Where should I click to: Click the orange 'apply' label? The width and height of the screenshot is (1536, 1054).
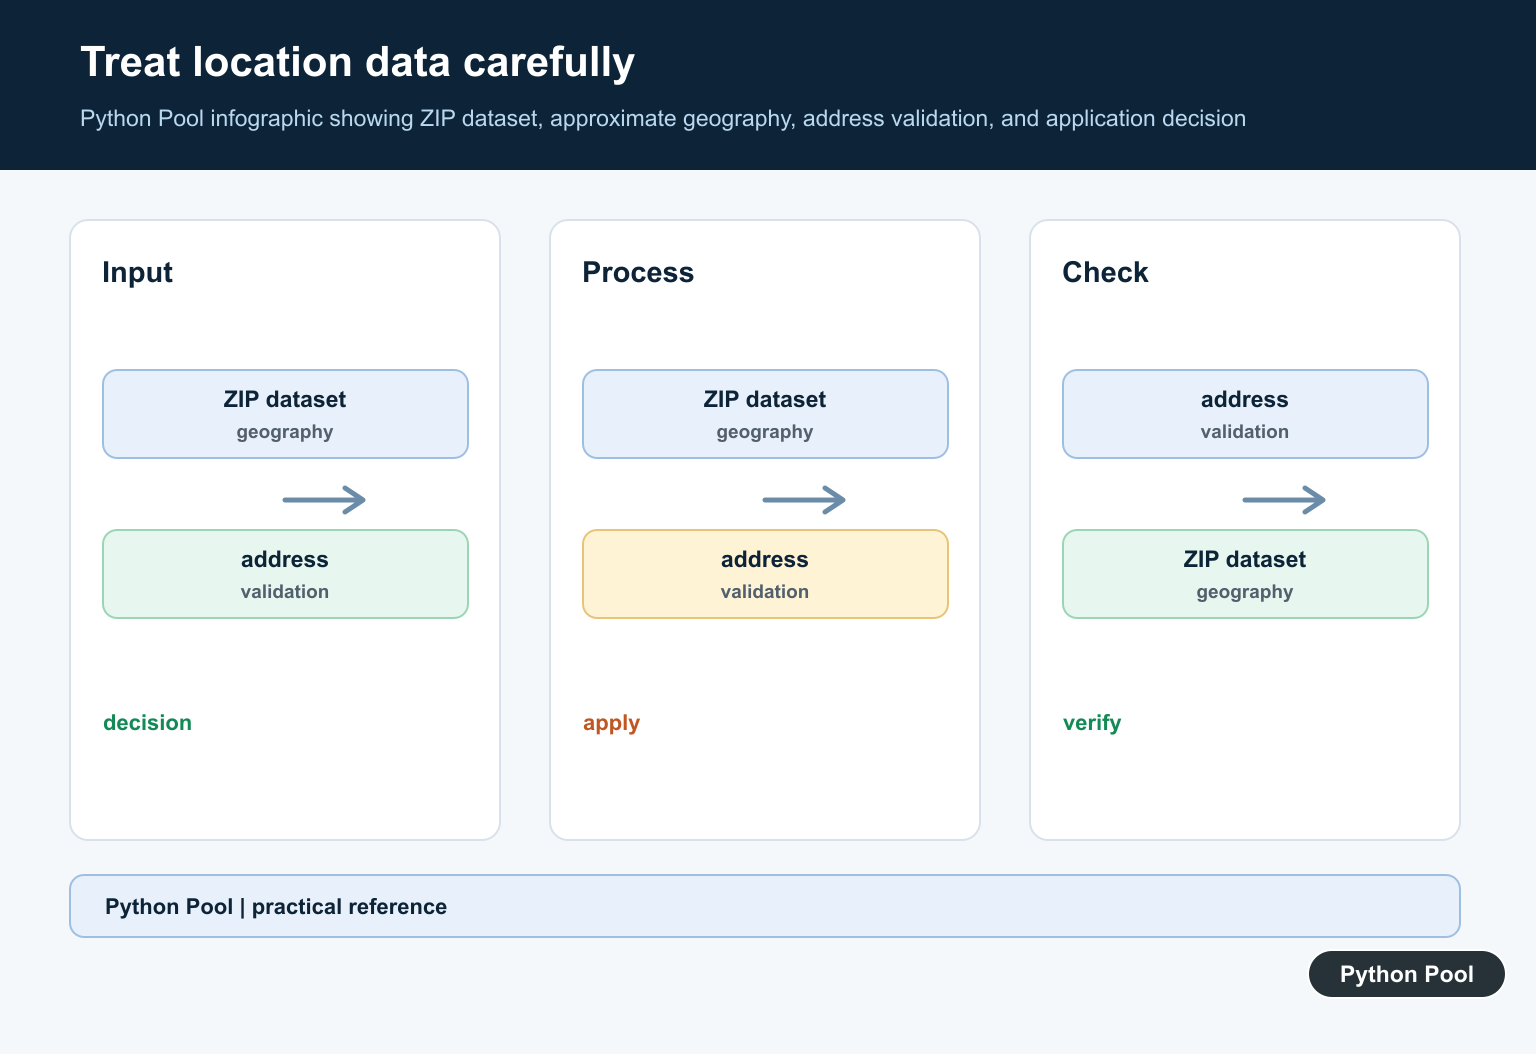[611, 723]
